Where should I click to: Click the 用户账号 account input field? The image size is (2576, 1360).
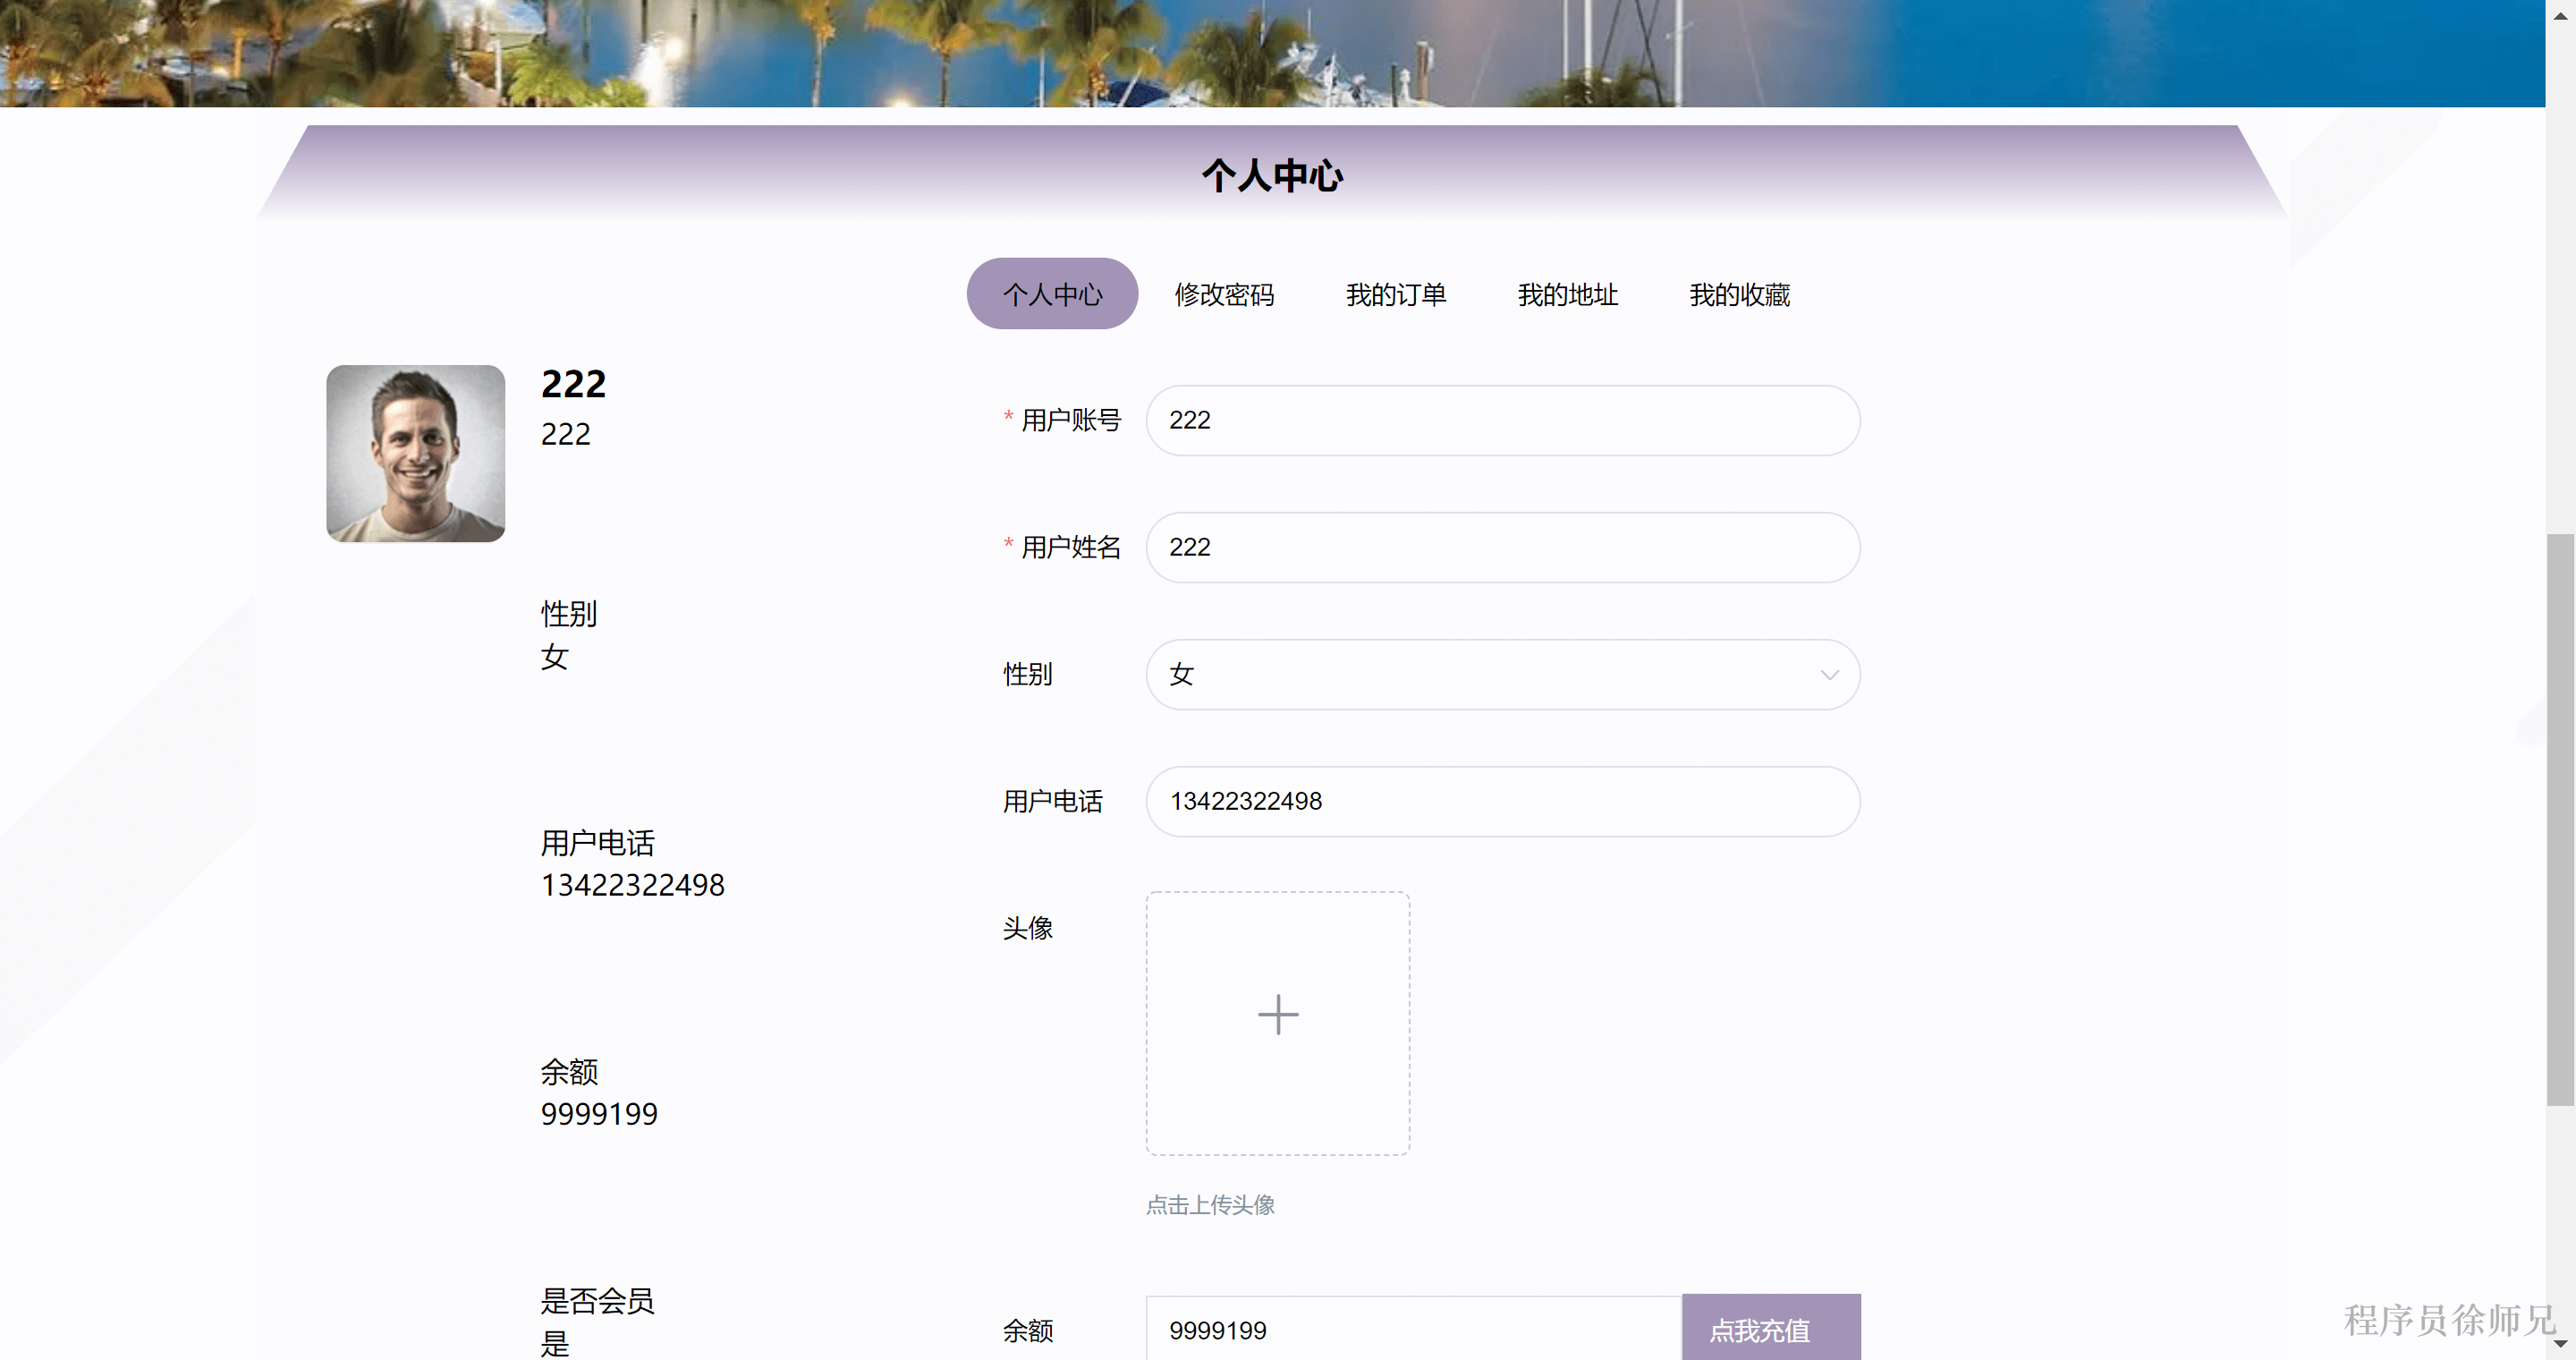(1500, 421)
